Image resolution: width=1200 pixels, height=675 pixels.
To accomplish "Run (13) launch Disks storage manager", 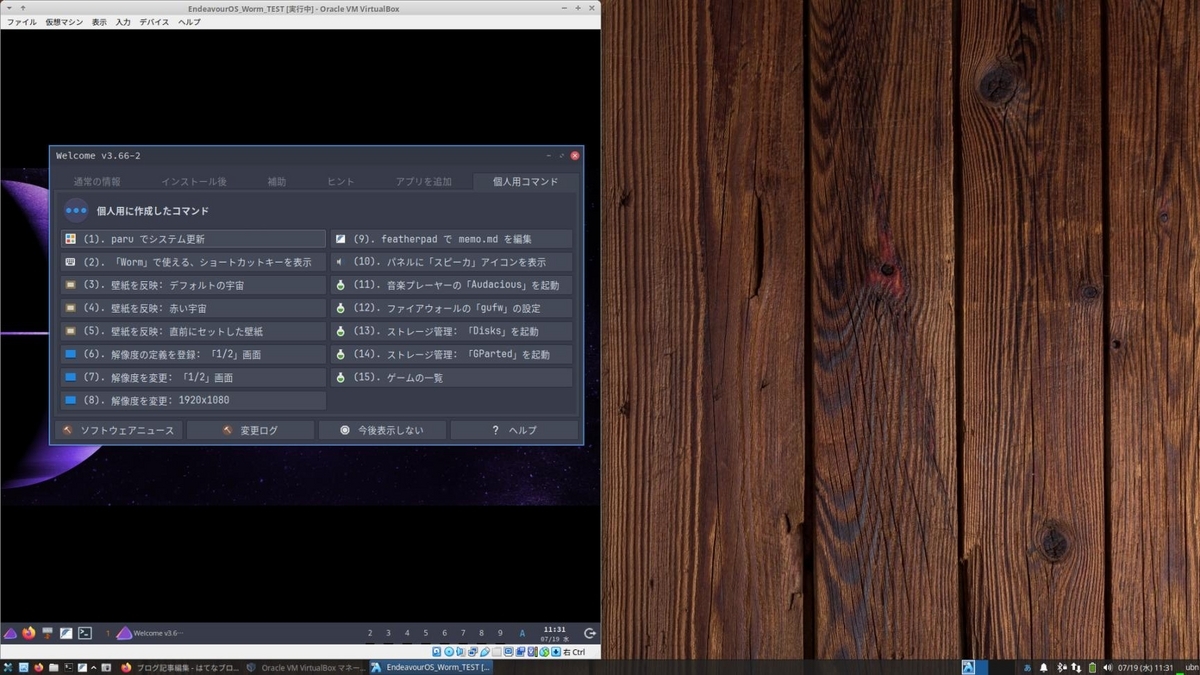I will point(452,331).
